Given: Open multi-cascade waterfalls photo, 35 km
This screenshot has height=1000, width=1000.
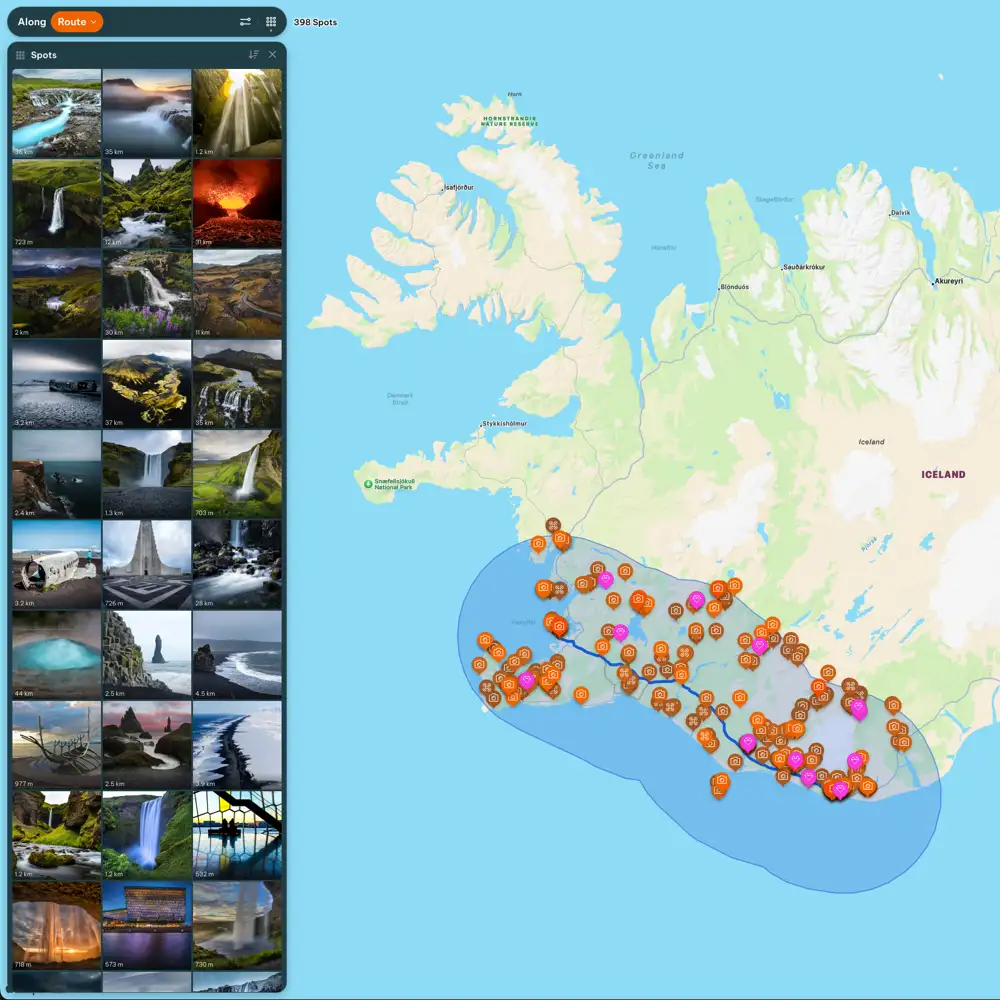Looking at the screenshot, I should [237, 384].
